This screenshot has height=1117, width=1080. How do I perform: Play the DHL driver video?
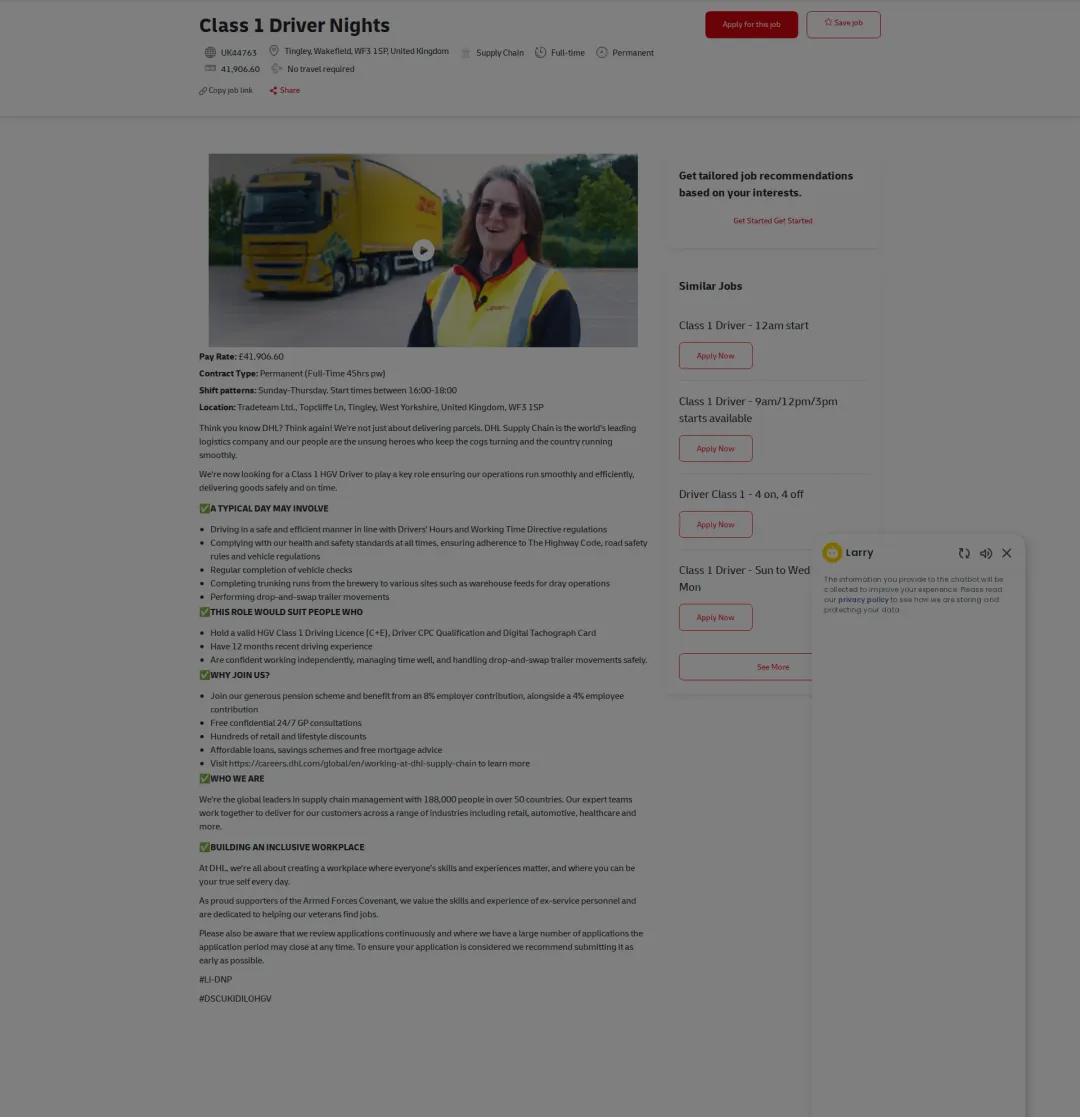pyautogui.click(x=423, y=250)
